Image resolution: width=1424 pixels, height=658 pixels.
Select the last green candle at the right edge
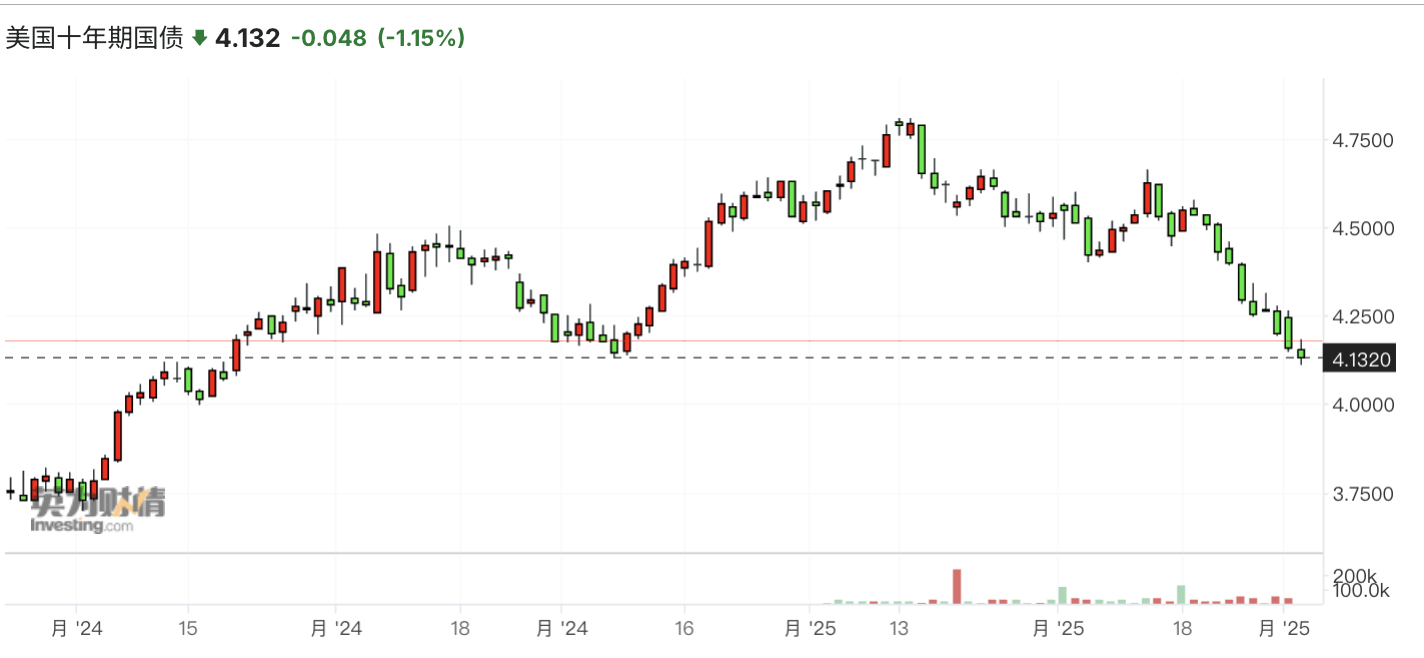[x=1301, y=353]
